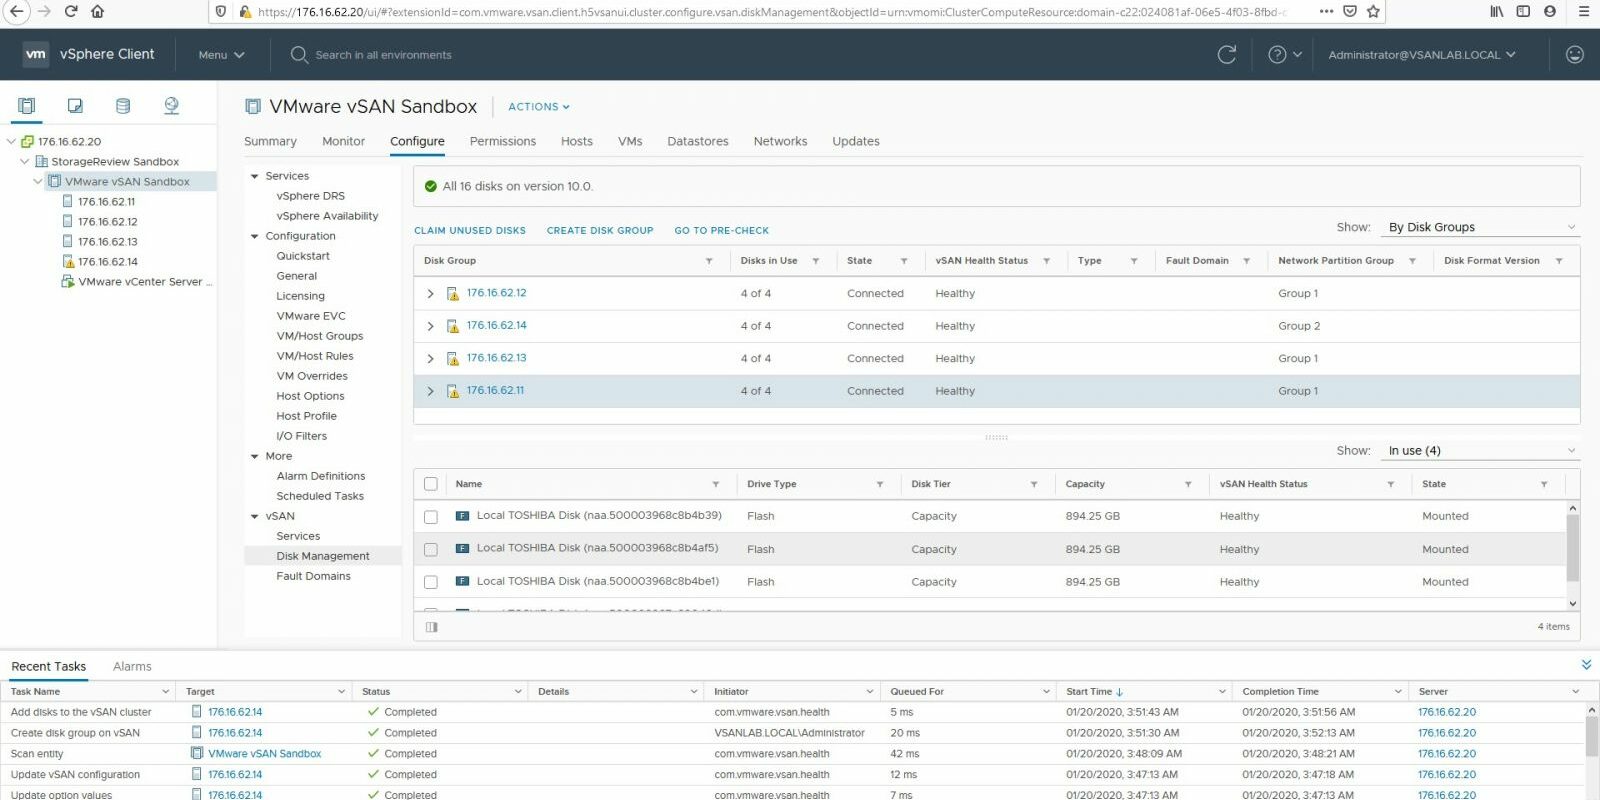Open Licensing in Configuration section
Viewport: 1600px width, 800px height.
[300, 296]
